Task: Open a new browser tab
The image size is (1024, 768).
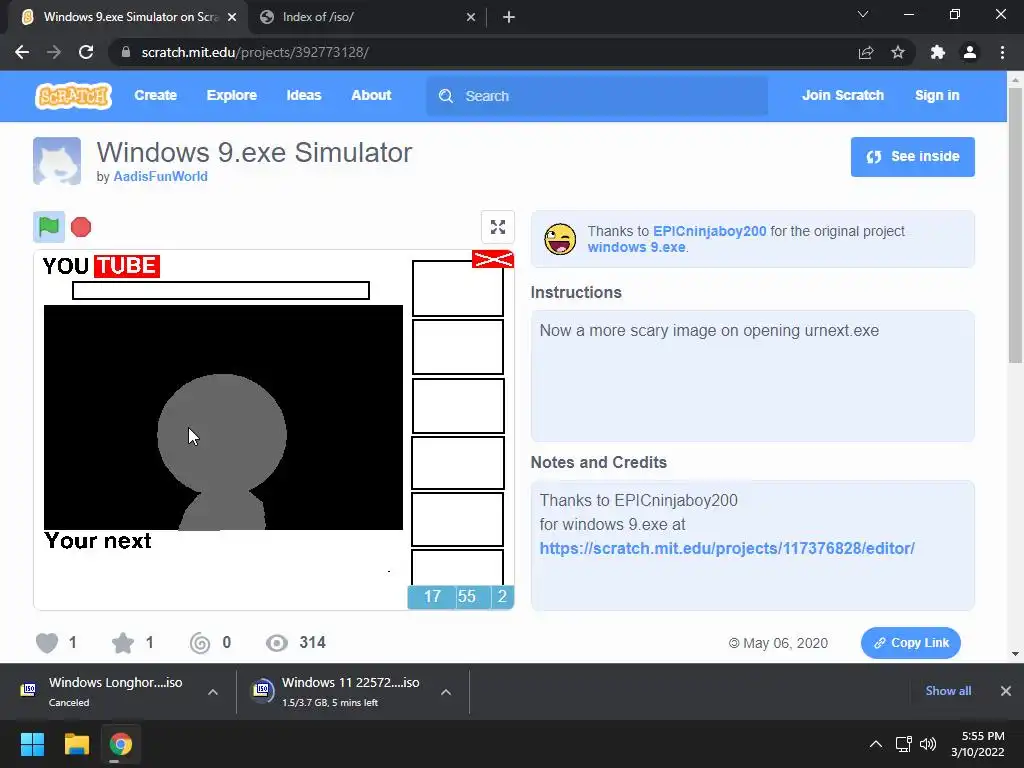Action: point(509,17)
